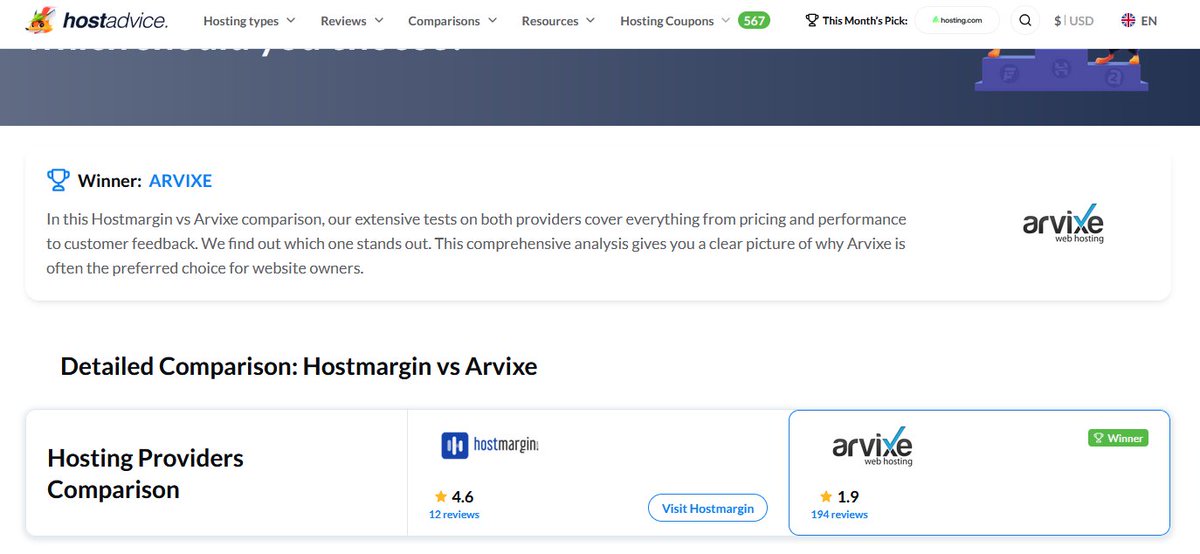Click the This Month's Pick label
This screenshot has width=1200, height=554.
865,20
